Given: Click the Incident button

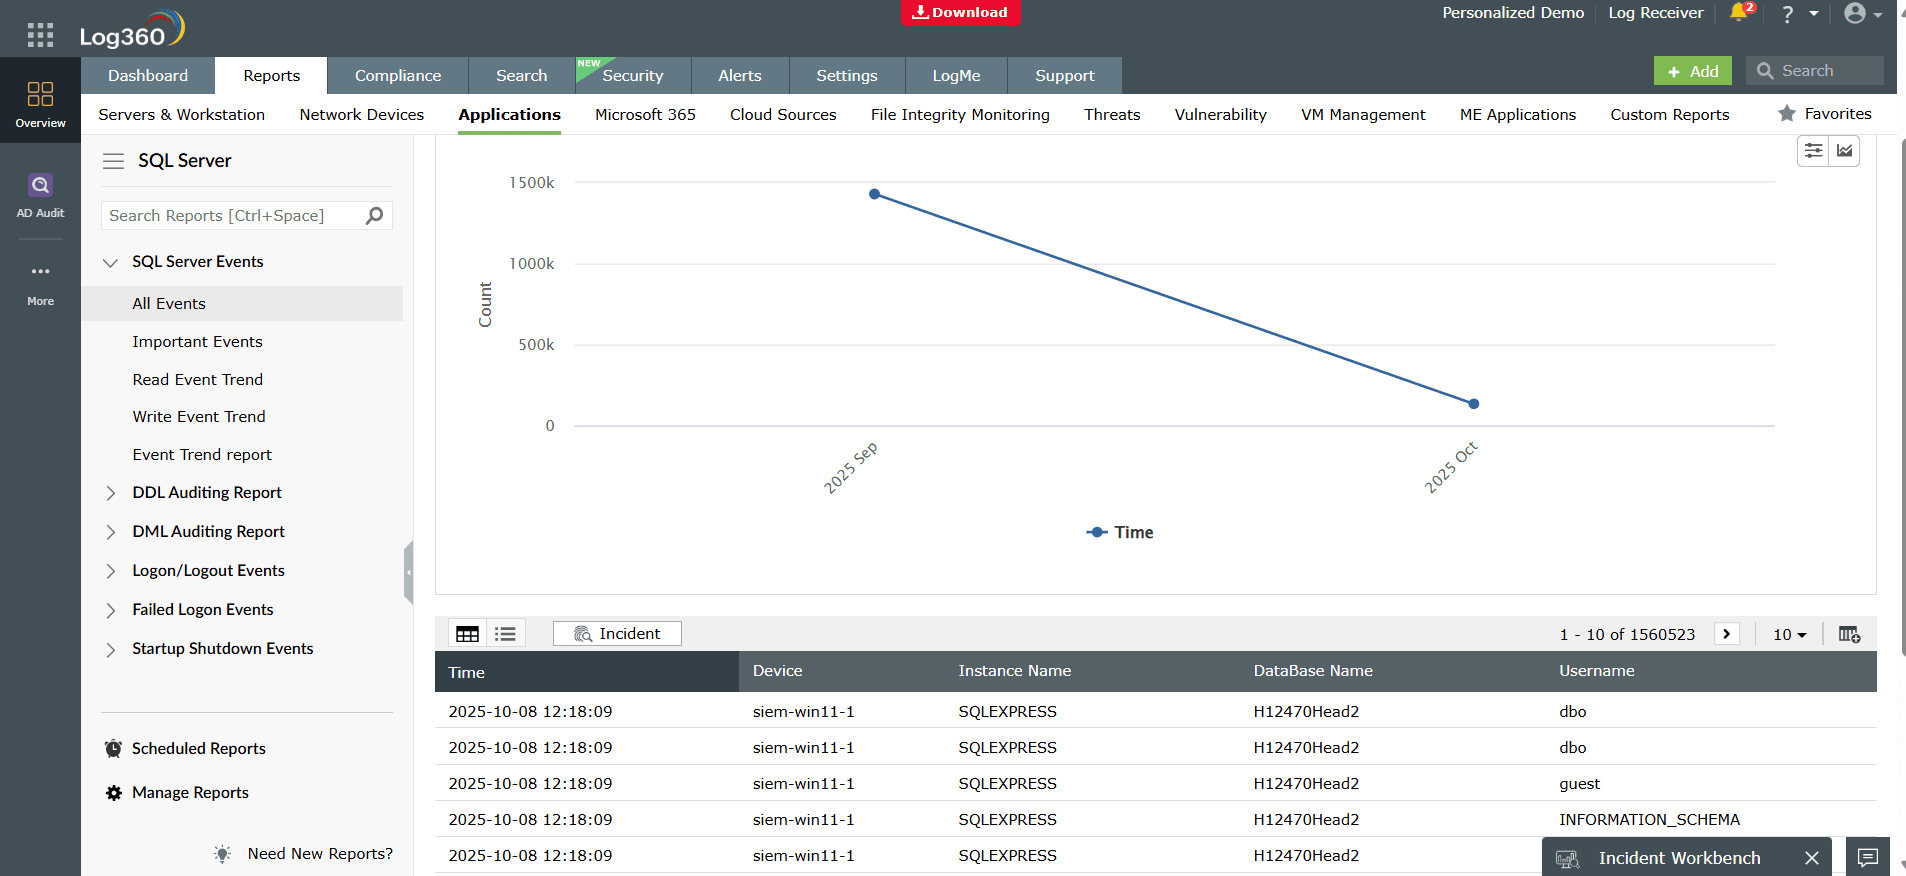Looking at the screenshot, I should pos(617,633).
